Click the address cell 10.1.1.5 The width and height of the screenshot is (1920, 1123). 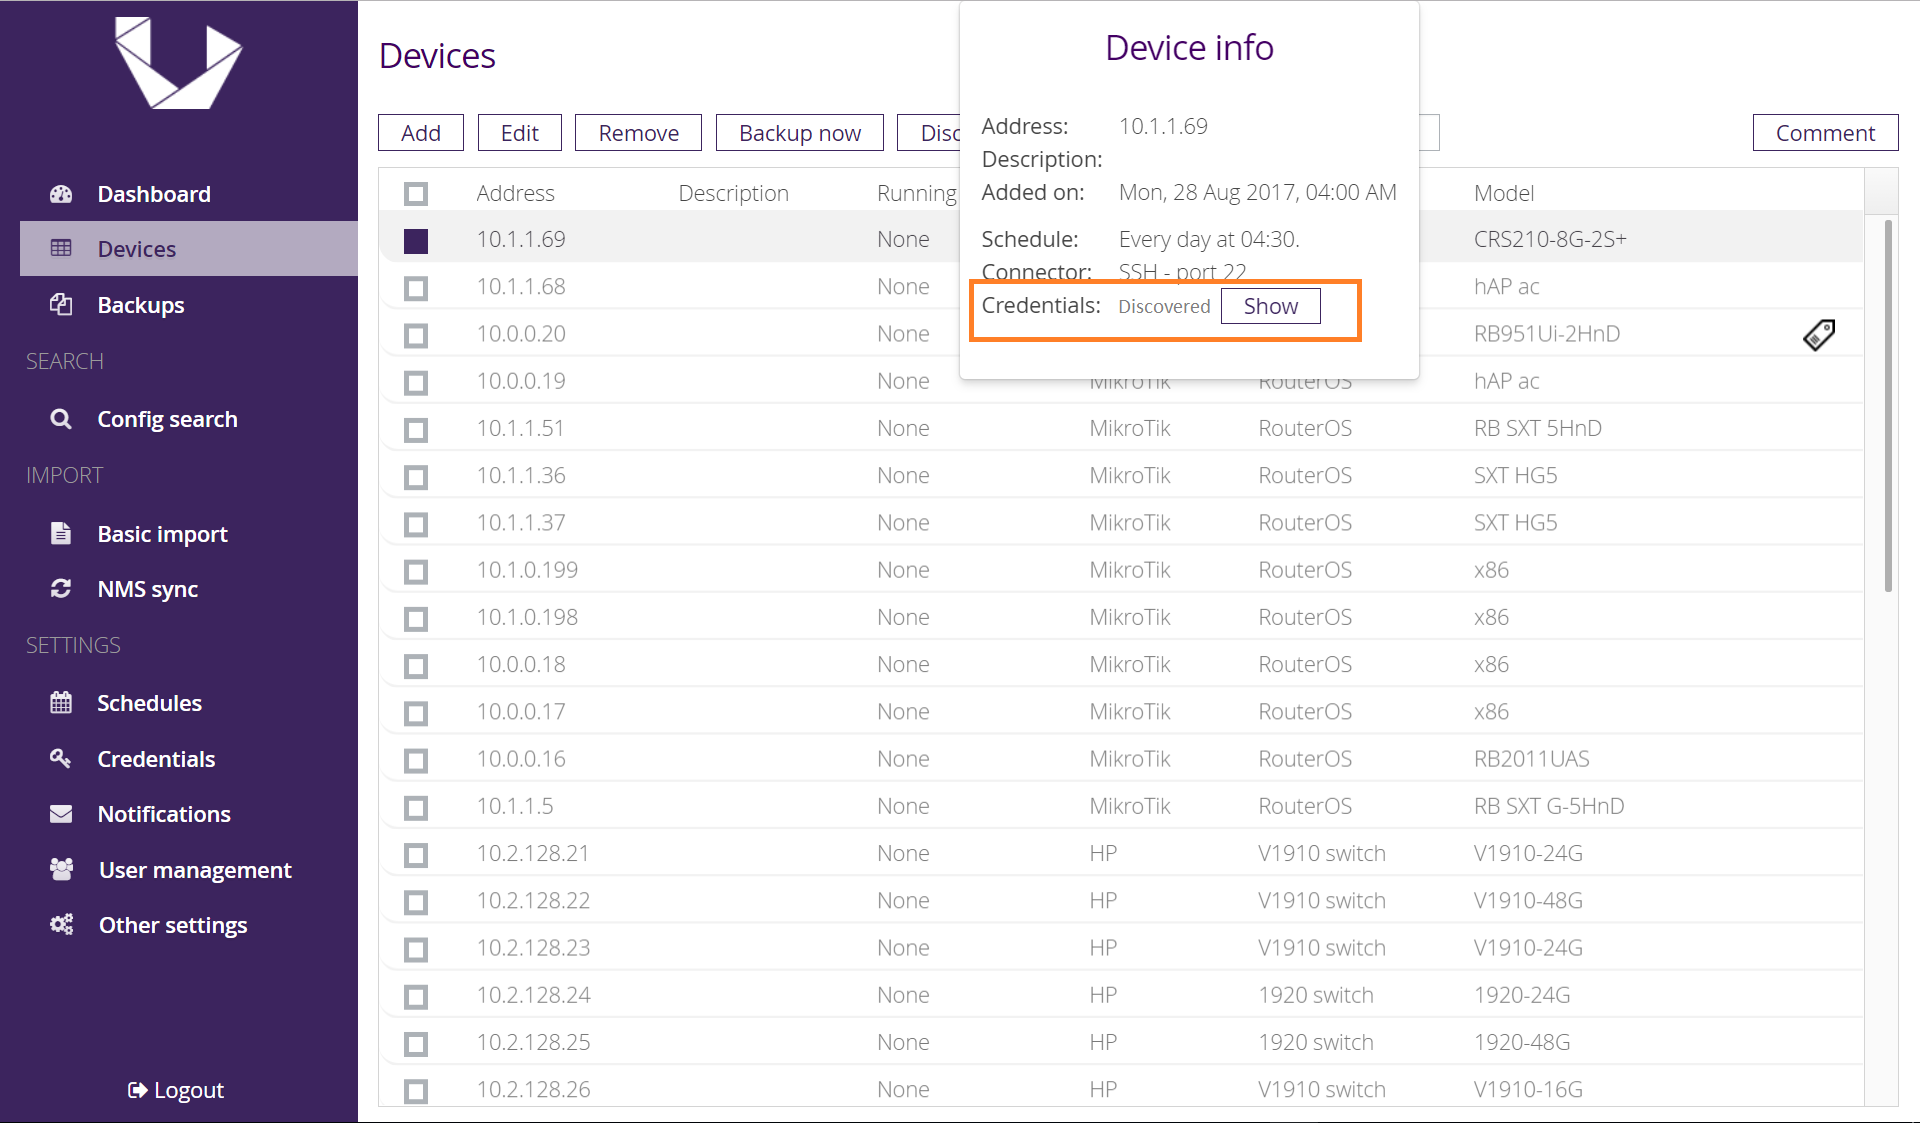pos(515,806)
